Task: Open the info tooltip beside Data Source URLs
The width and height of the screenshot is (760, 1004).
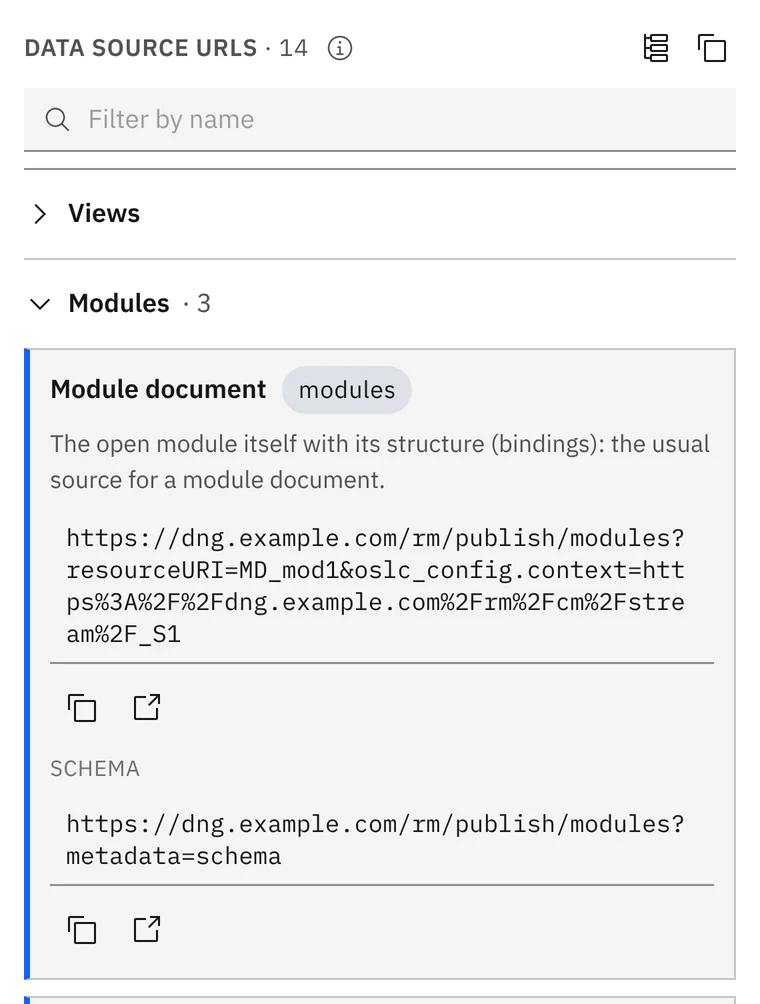Action: pyautogui.click(x=339, y=48)
